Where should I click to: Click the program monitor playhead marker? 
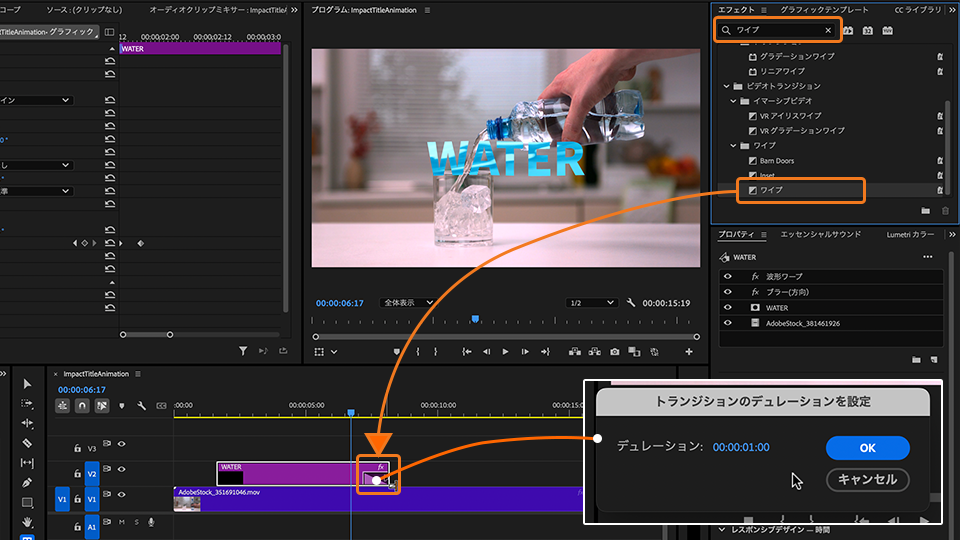click(x=475, y=319)
